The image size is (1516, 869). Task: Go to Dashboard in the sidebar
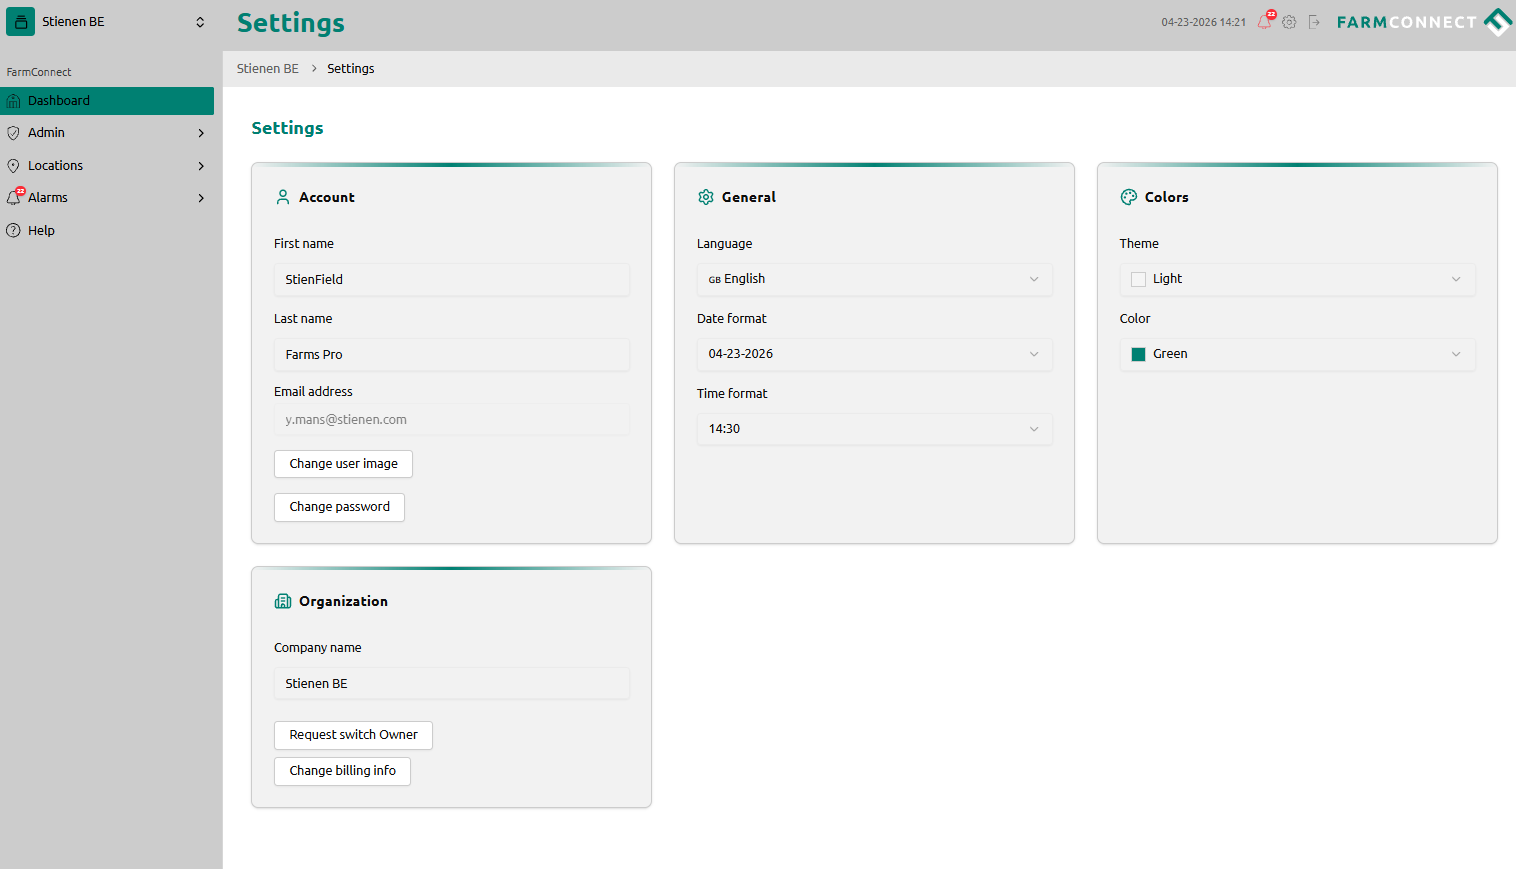pos(59,101)
